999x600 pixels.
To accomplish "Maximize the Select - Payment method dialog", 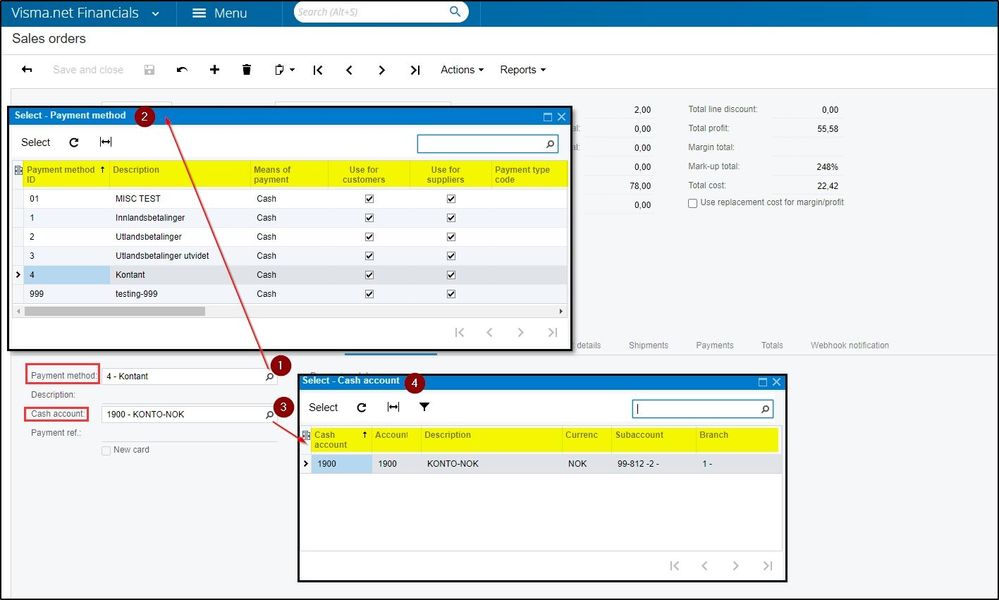I will click(547, 117).
